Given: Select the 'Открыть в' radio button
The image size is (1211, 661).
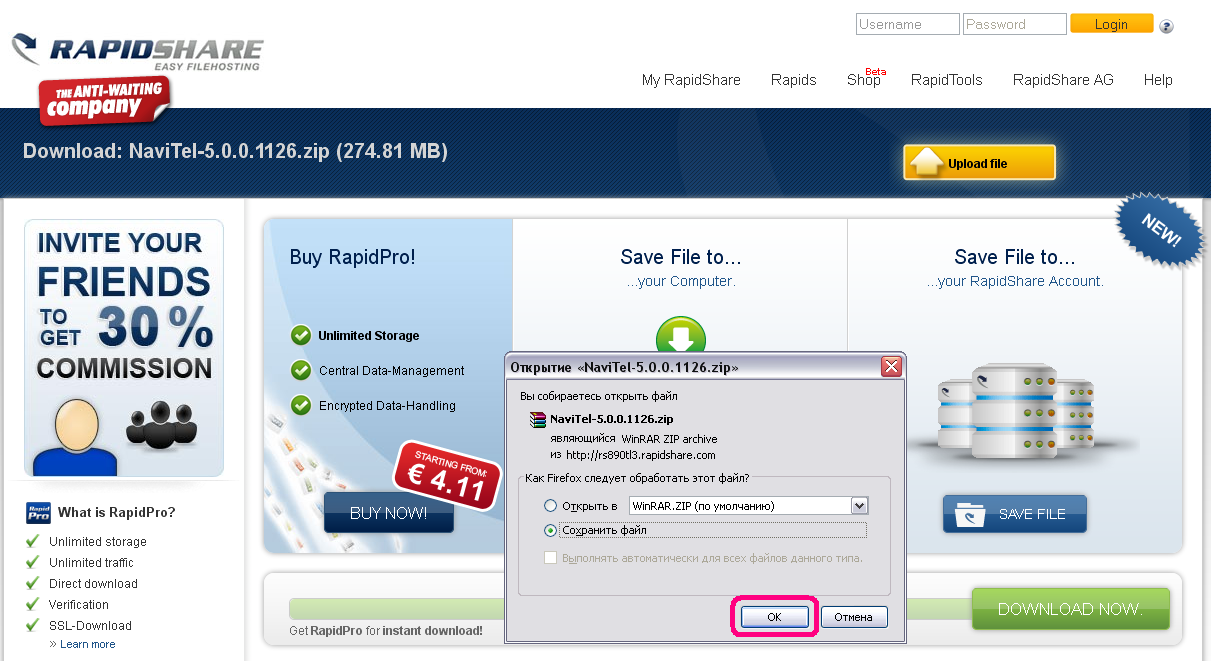Looking at the screenshot, I should click(x=550, y=506).
